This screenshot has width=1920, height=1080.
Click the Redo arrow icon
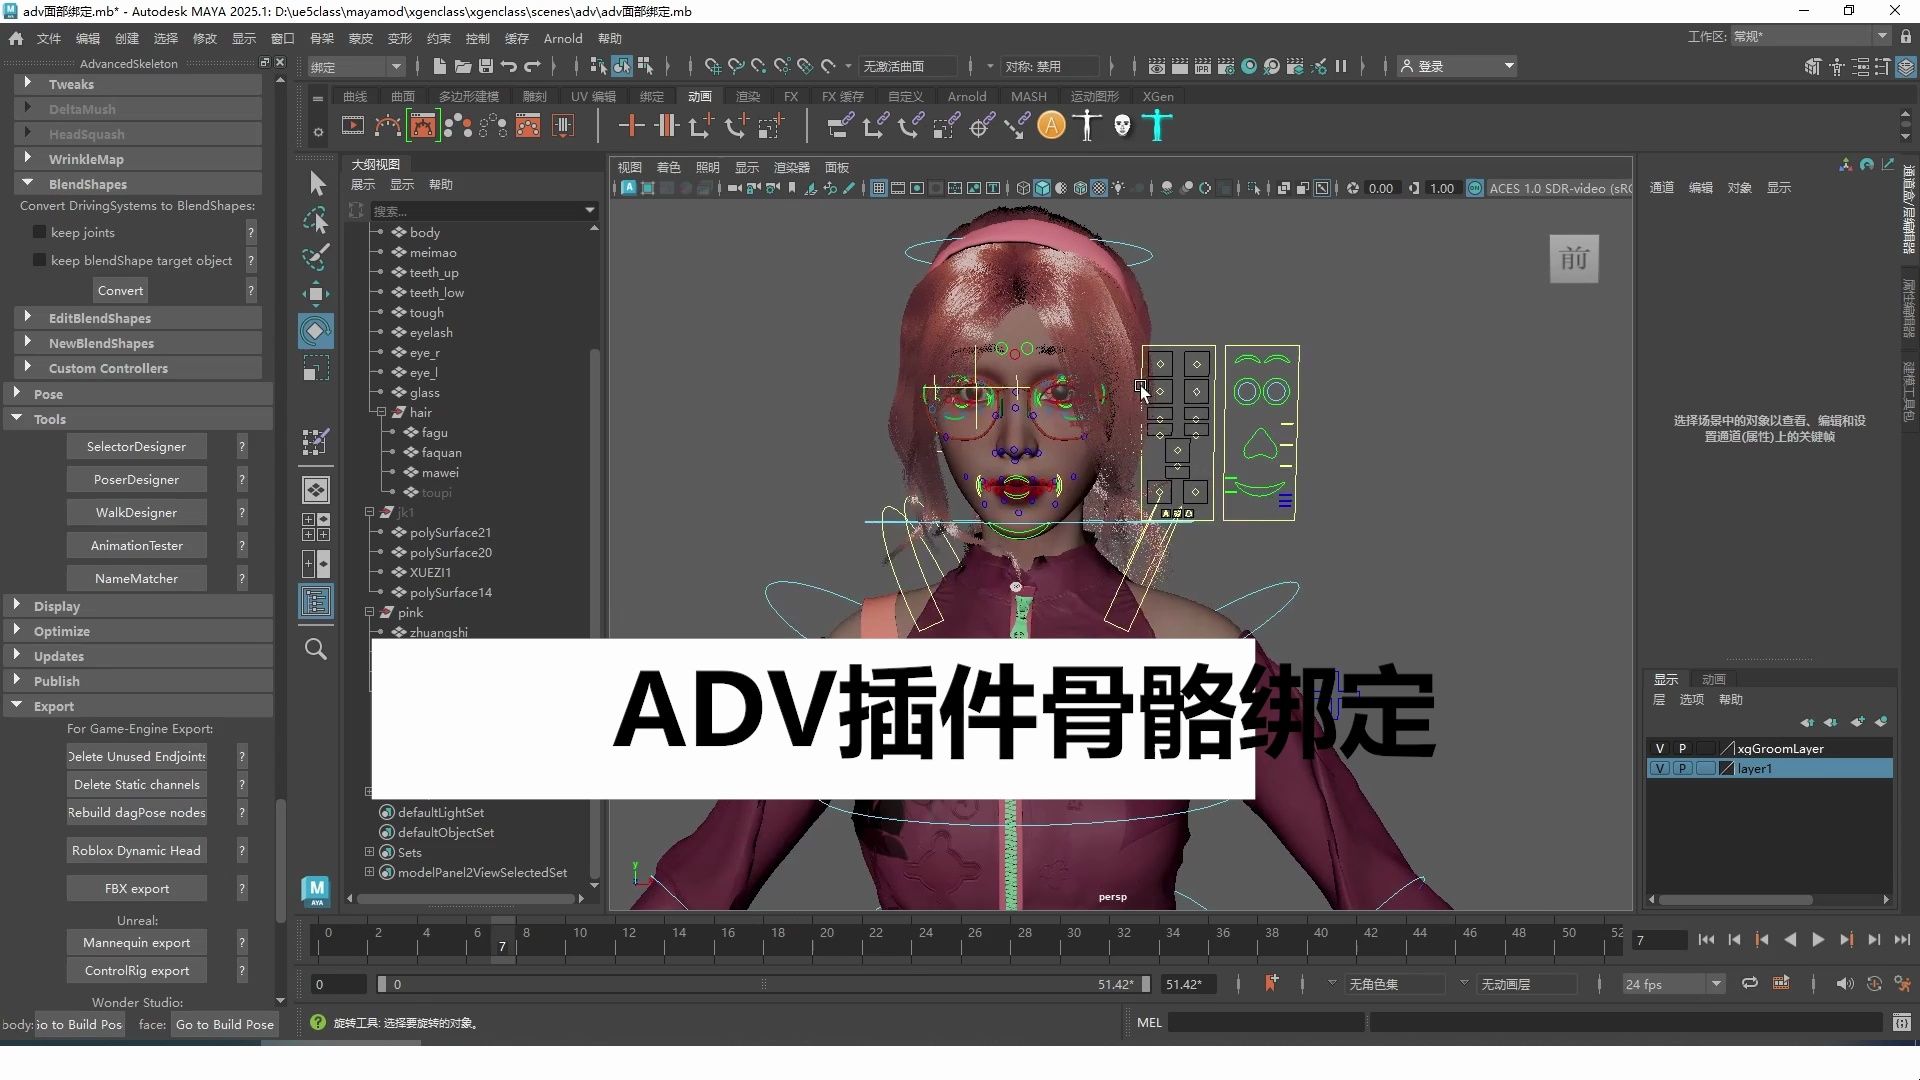pyautogui.click(x=532, y=66)
